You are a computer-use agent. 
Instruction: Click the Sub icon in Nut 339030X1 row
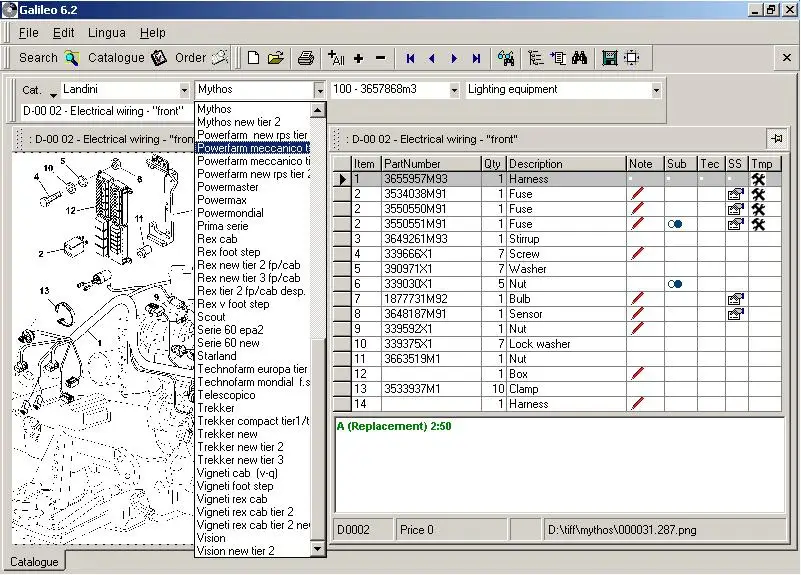(676, 284)
